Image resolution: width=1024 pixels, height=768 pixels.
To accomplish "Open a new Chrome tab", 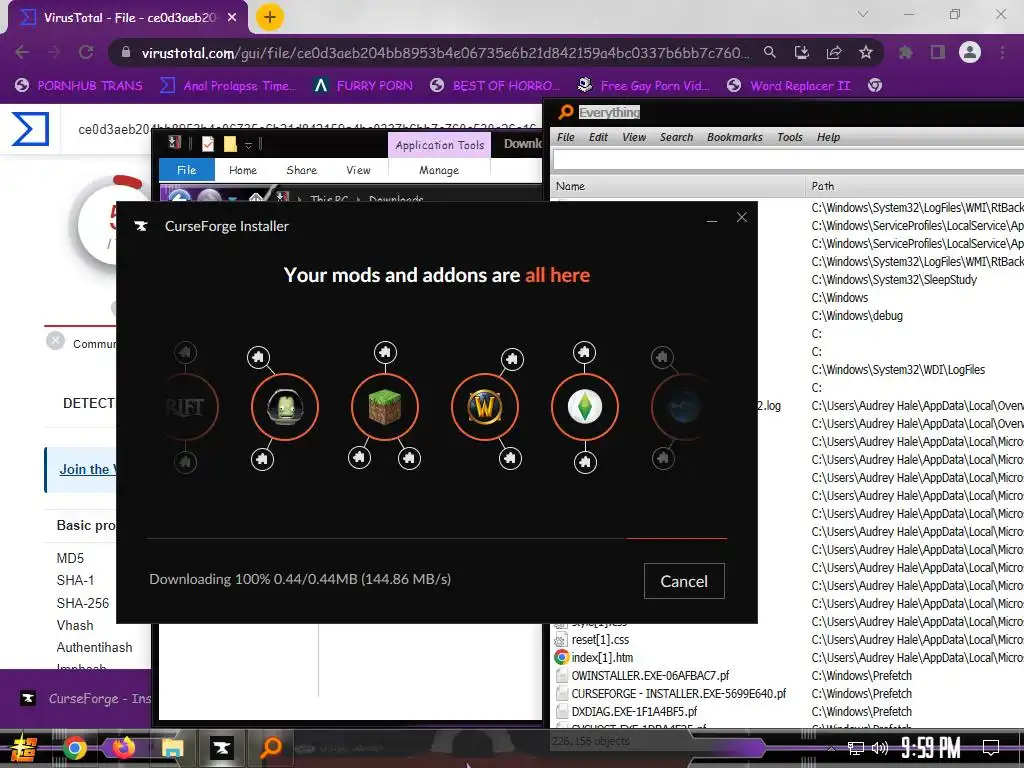I will coord(270,18).
